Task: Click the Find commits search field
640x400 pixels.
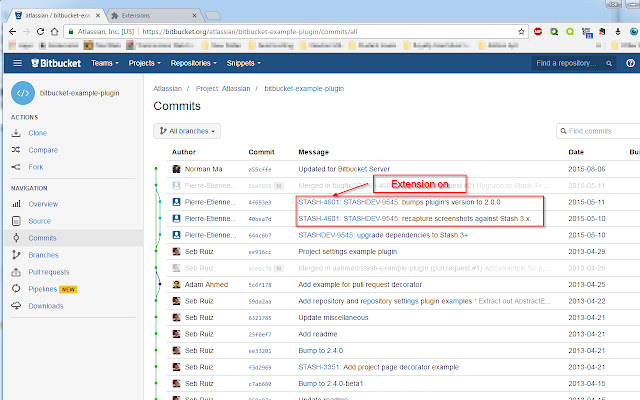Action: [598, 131]
